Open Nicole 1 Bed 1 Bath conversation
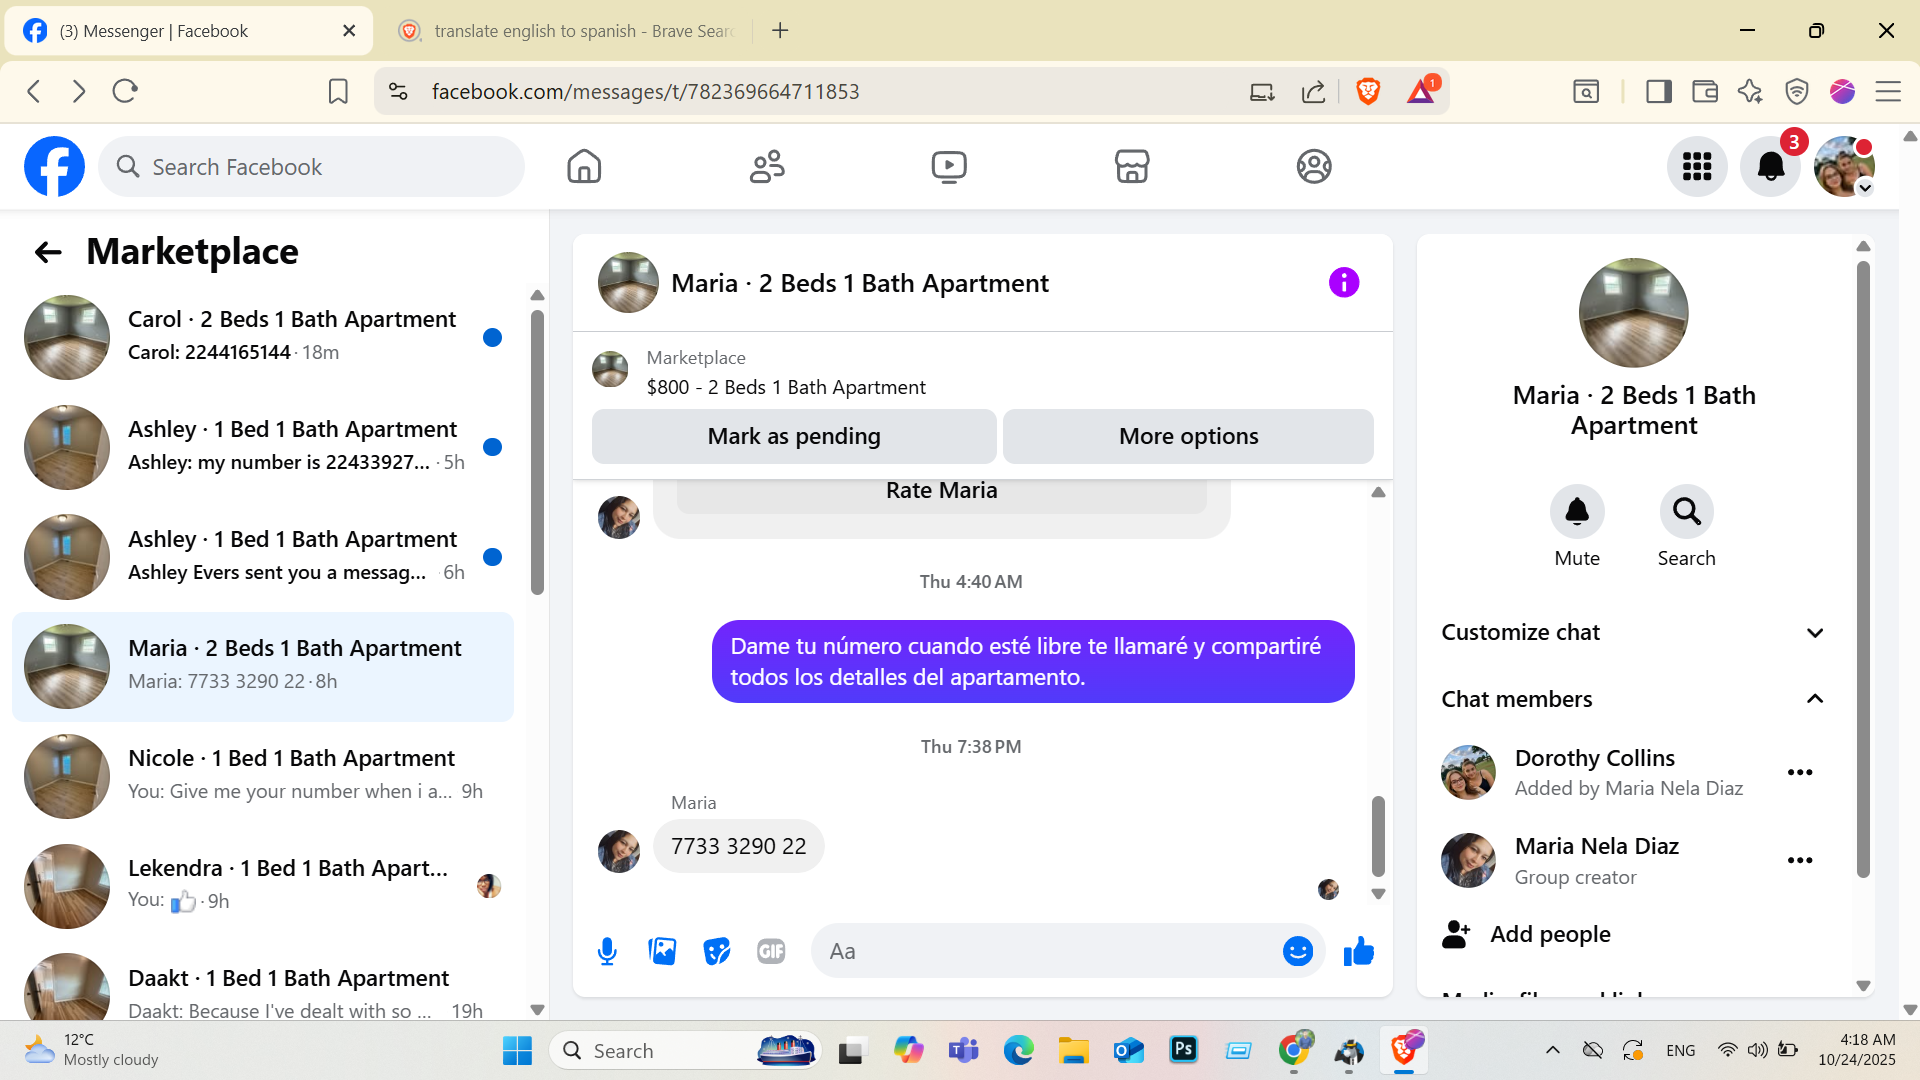1920x1080 pixels. point(263,776)
